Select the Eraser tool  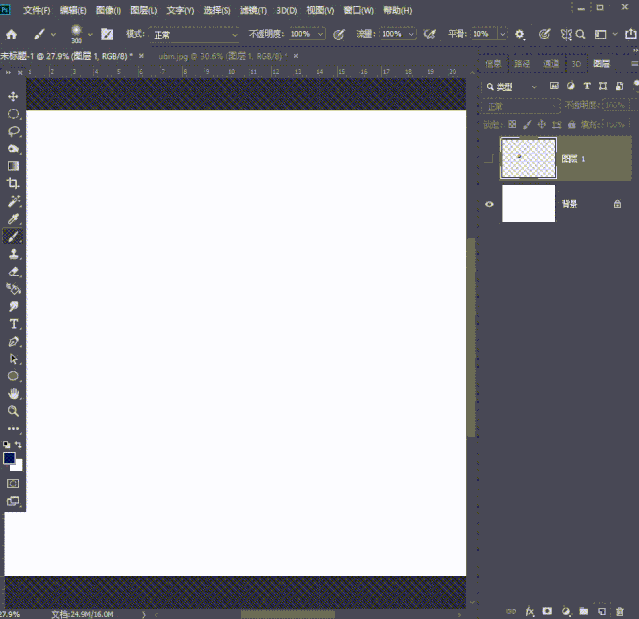[14, 271]
